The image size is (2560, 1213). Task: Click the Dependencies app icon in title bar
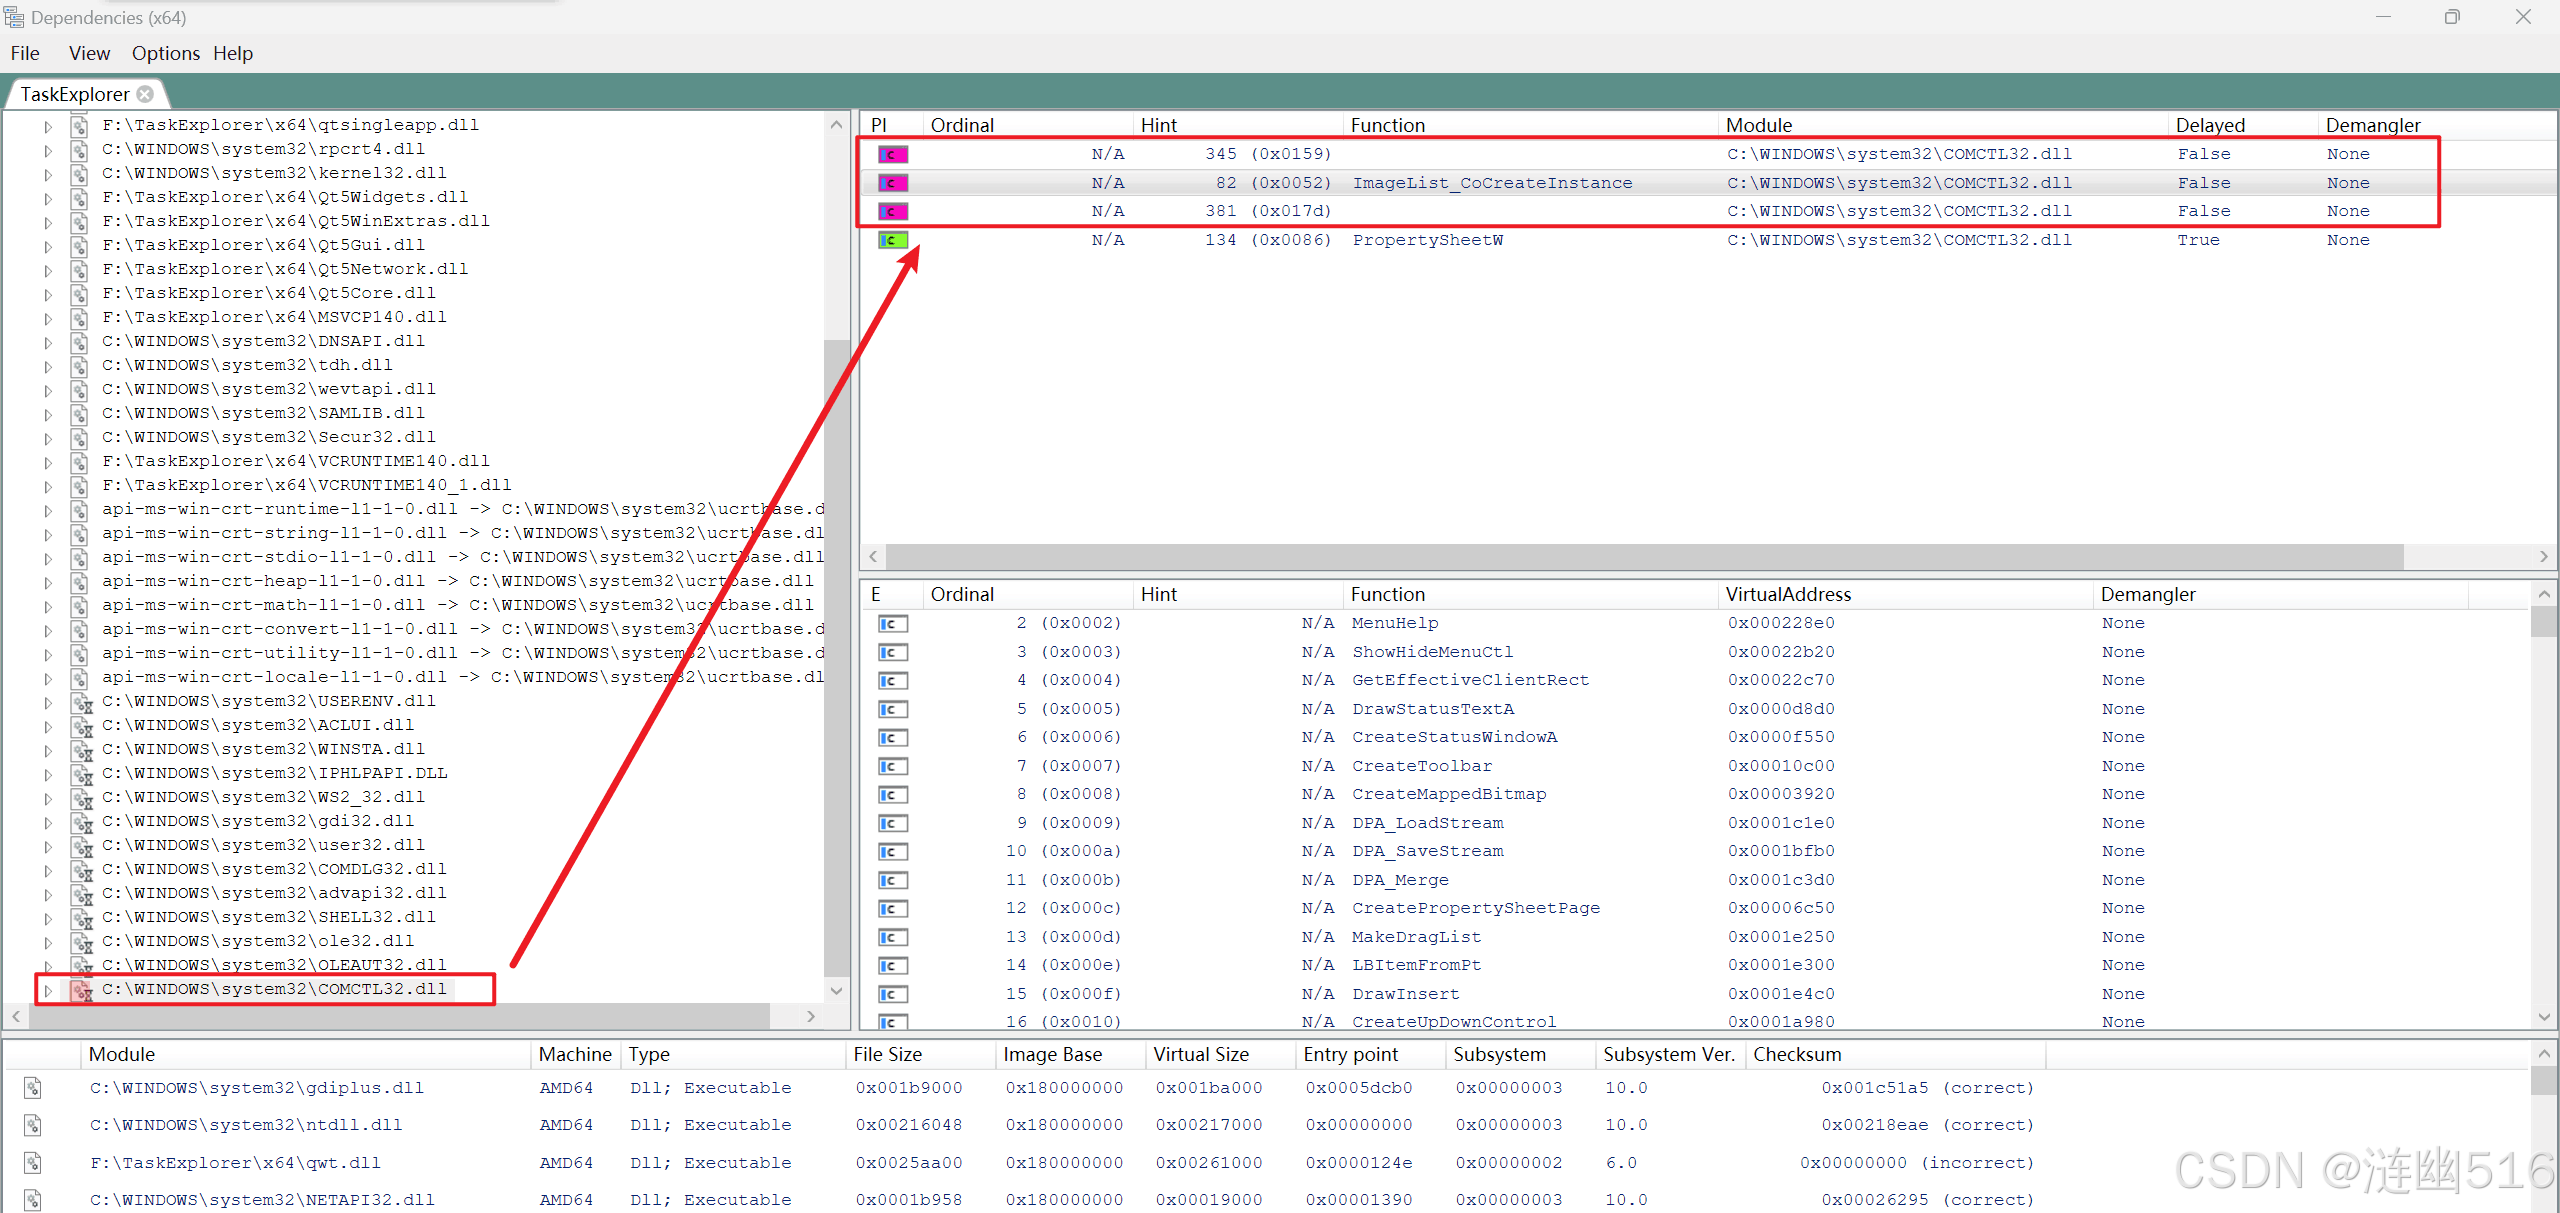[x=14, y=17]
